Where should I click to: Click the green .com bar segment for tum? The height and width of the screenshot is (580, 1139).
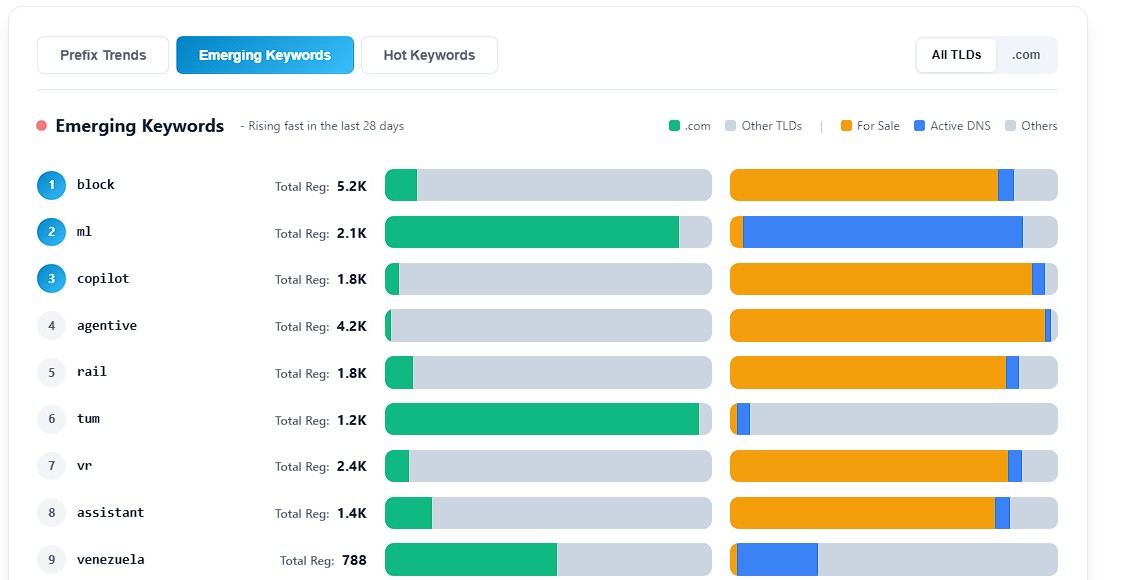click(x=542, y=419)
